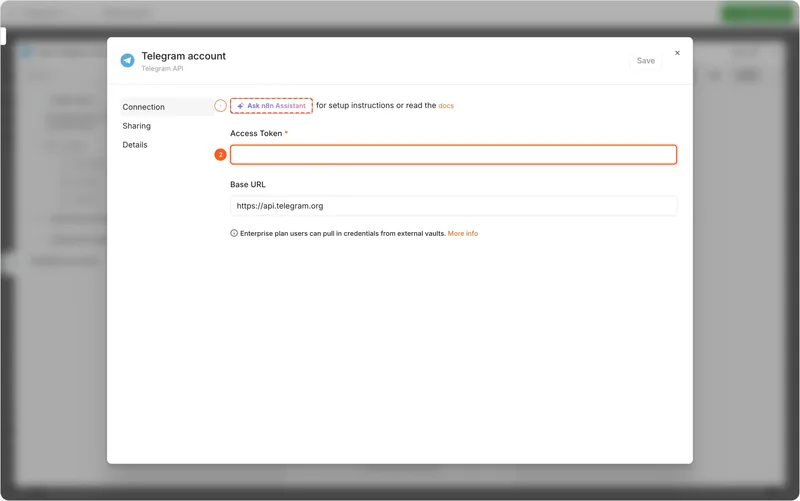
Task: Click the Telegram logo icon
Action: click(x=127, y=60)
